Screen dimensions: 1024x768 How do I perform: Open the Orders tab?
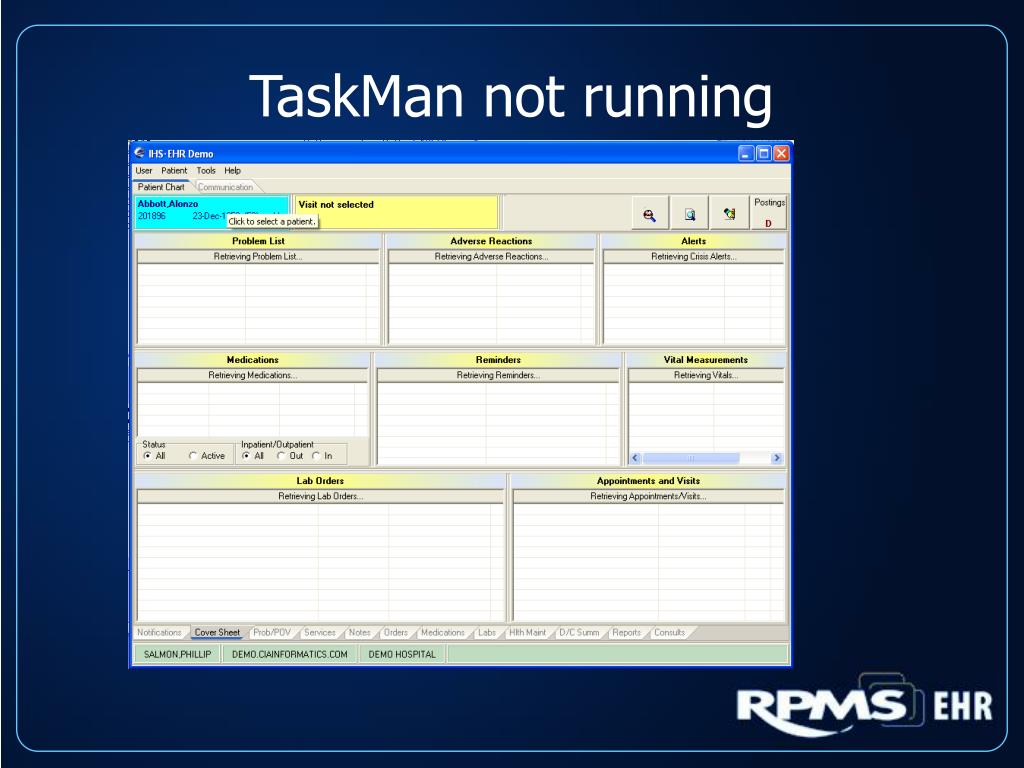[396, 632]
